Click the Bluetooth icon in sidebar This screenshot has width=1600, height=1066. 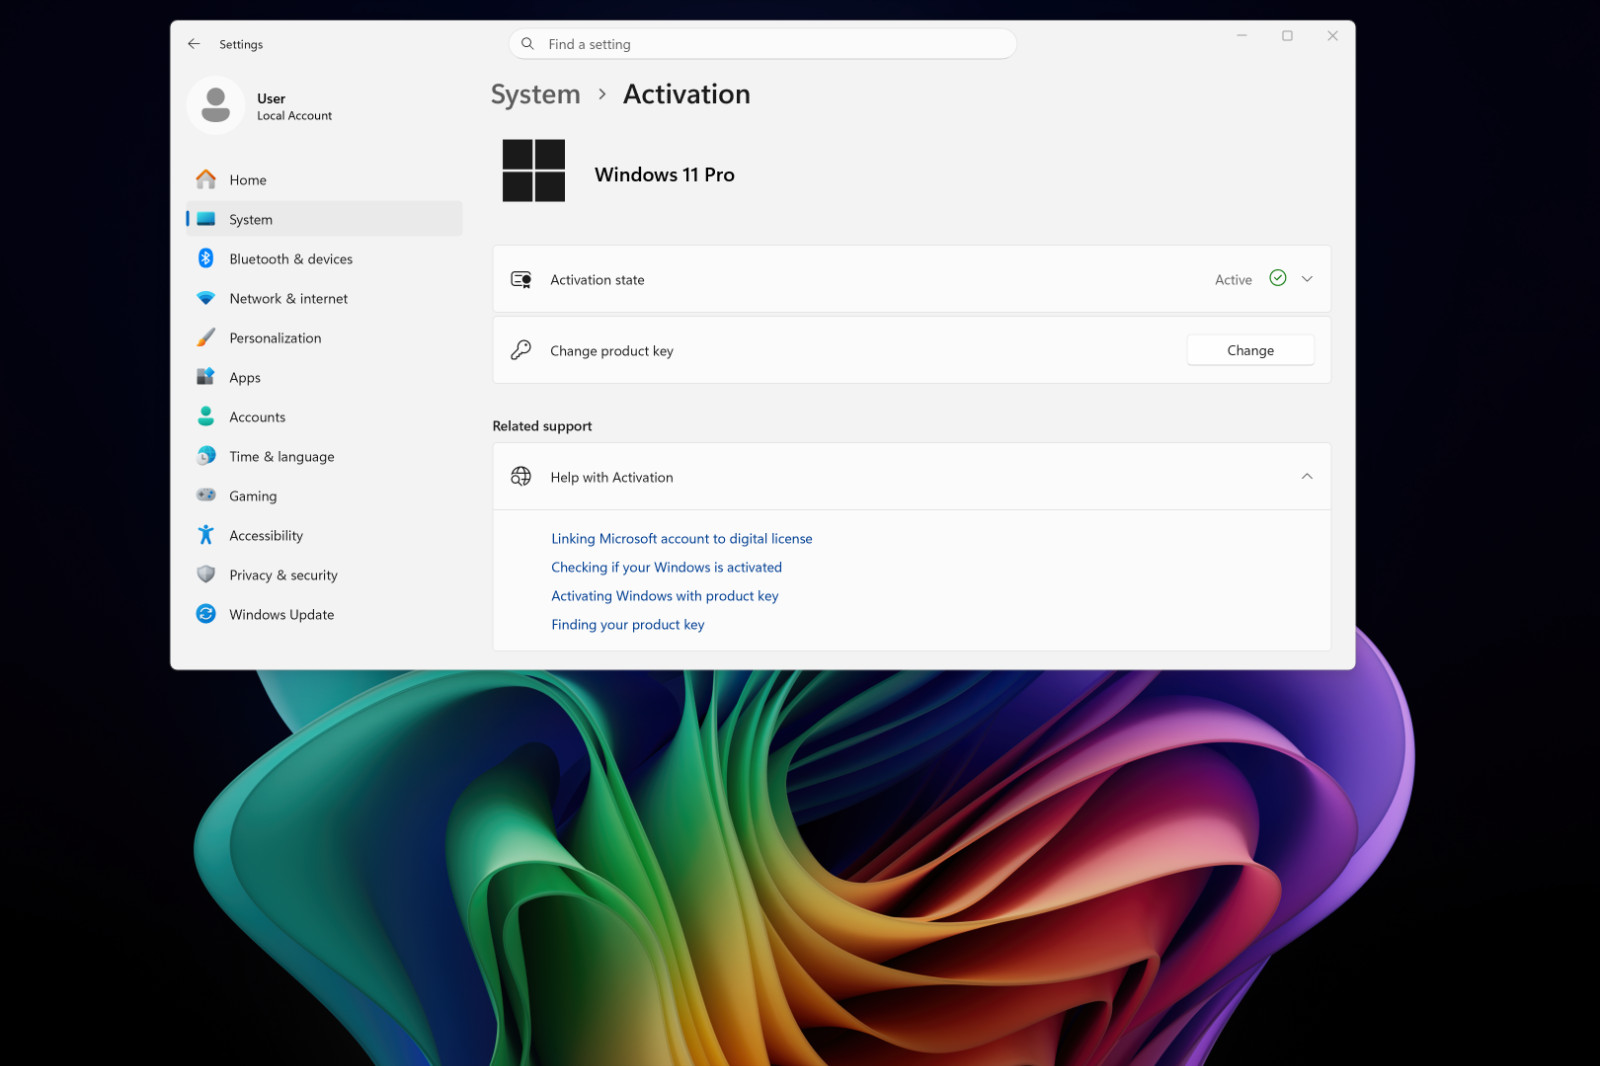206,258
